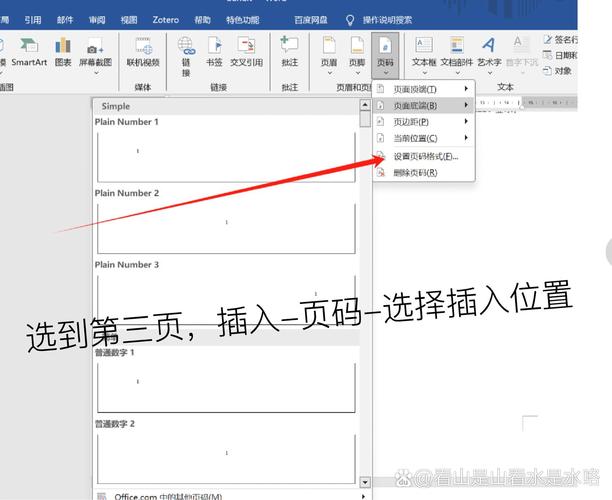Switch to the 视图 View tab
This screenshot has width=612, height=500.
(129, 20)
